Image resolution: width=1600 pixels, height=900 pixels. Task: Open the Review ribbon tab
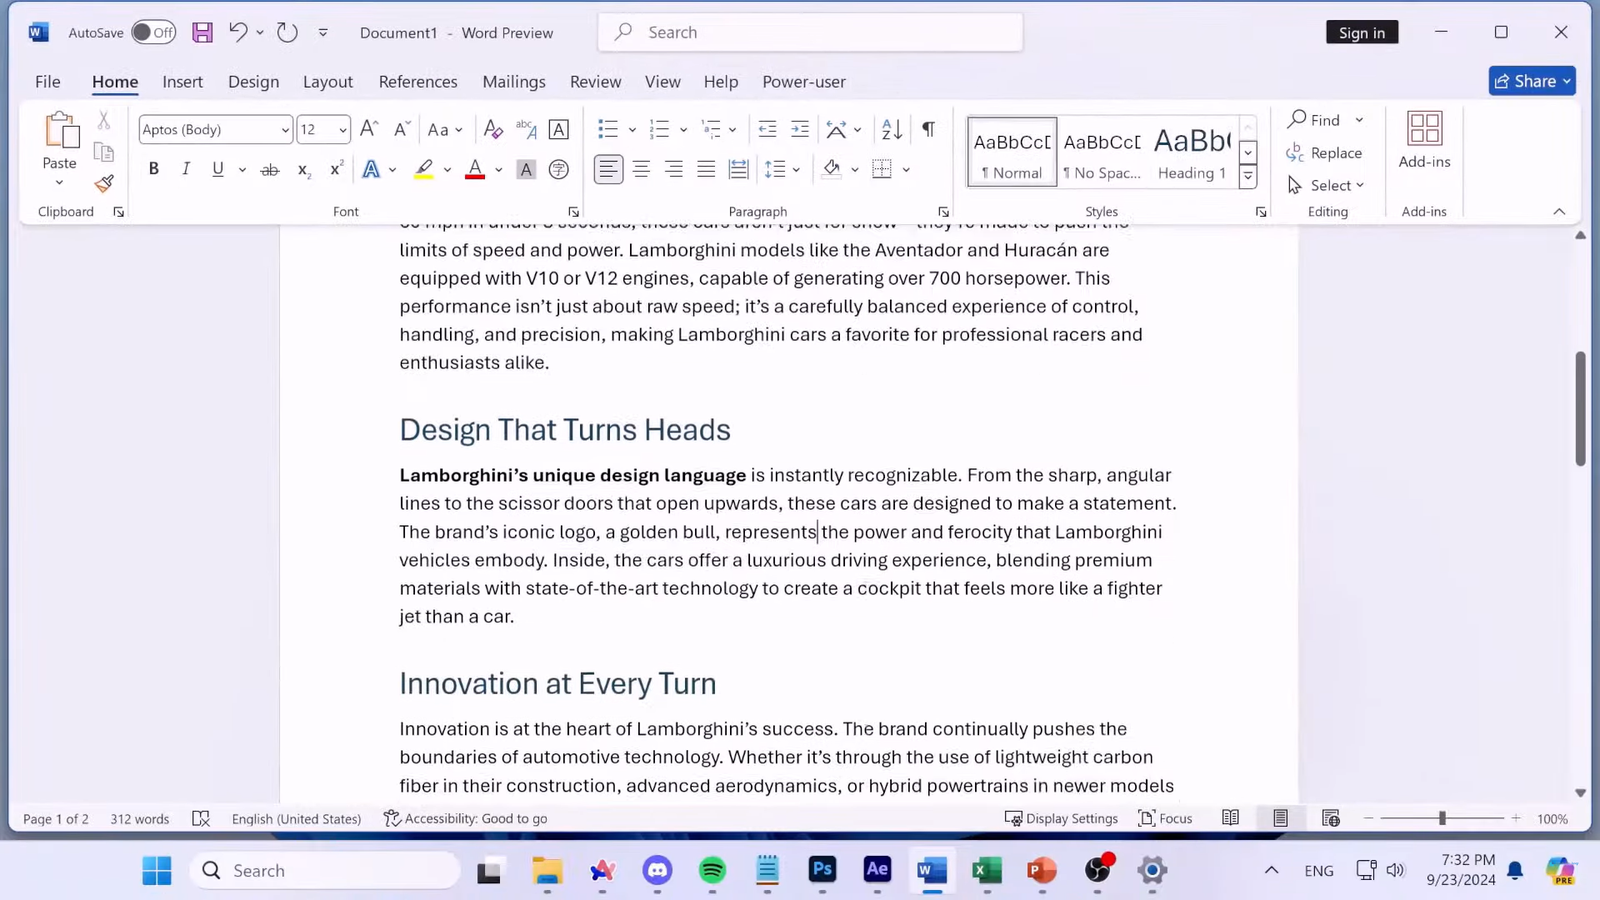pyautogui.click(x=595, y=81)
